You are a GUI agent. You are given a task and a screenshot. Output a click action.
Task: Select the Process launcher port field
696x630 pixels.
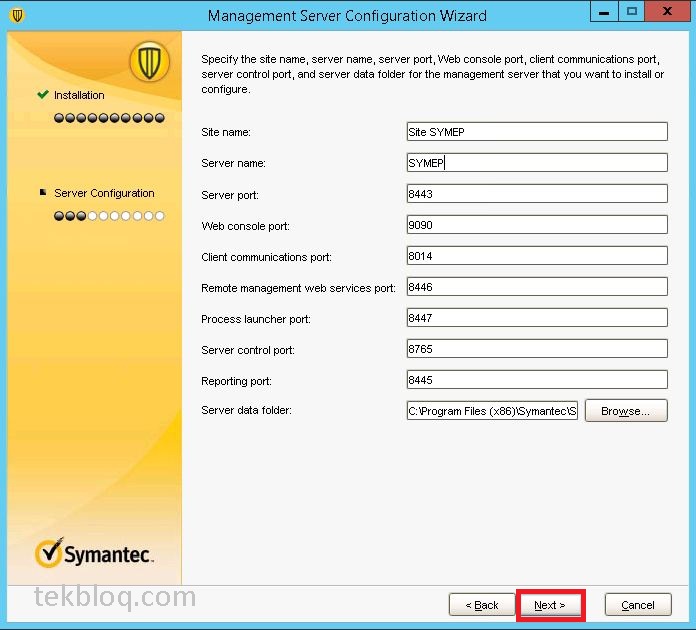(x=537, y=318)
